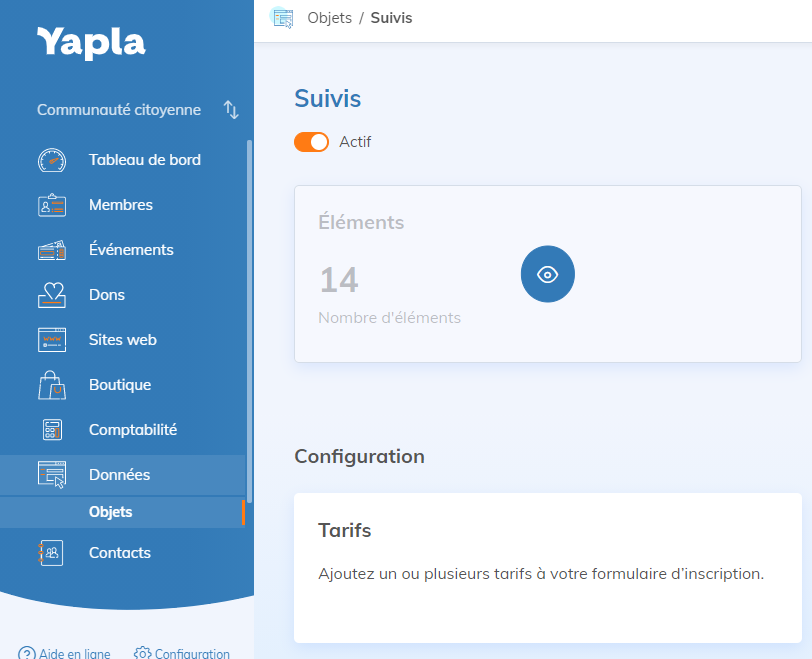Select the Objets submenu item
This screenshot has height=659, width=812.
click(111, 512)
